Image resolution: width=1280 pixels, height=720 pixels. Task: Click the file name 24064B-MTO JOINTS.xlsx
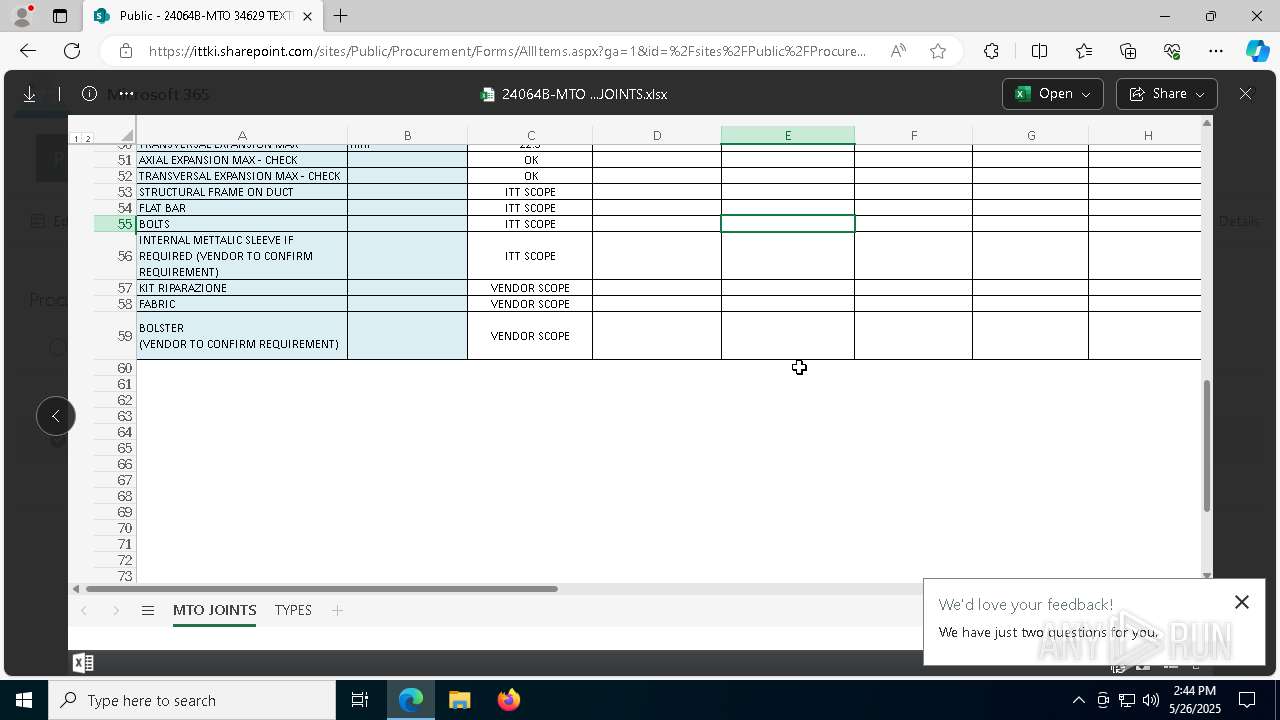tap(584, 94)
